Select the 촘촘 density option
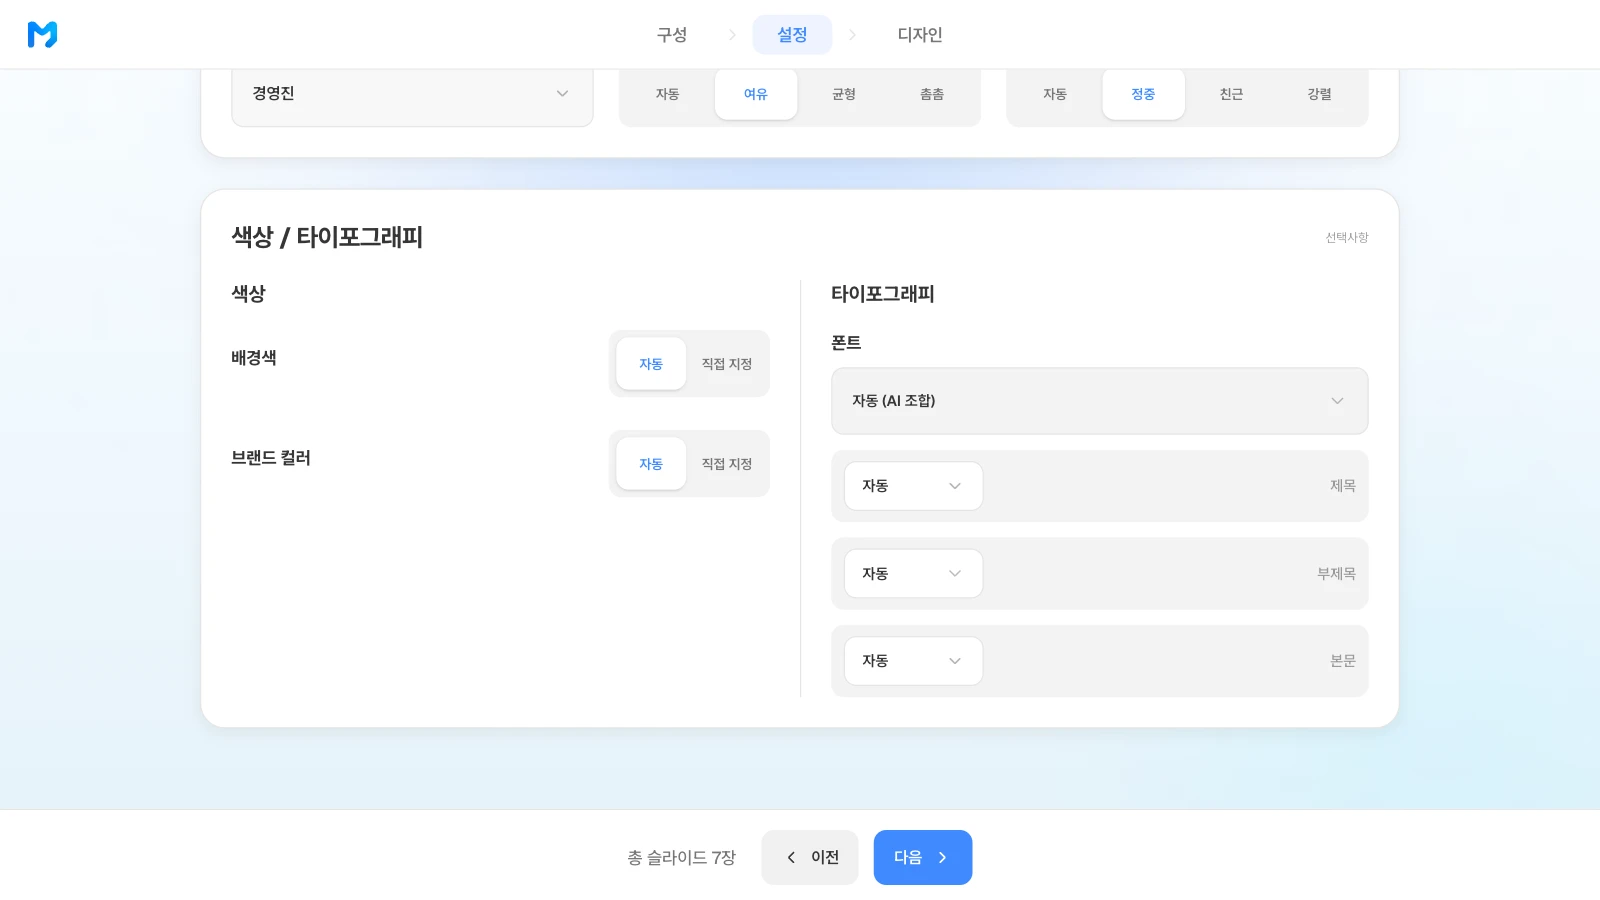The height and width of the screenshot is (900, 1600). click(x=932, y=94)
